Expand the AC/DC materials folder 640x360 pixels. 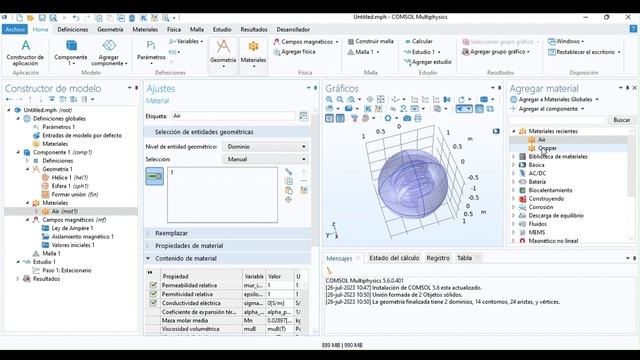click(514, 173)
